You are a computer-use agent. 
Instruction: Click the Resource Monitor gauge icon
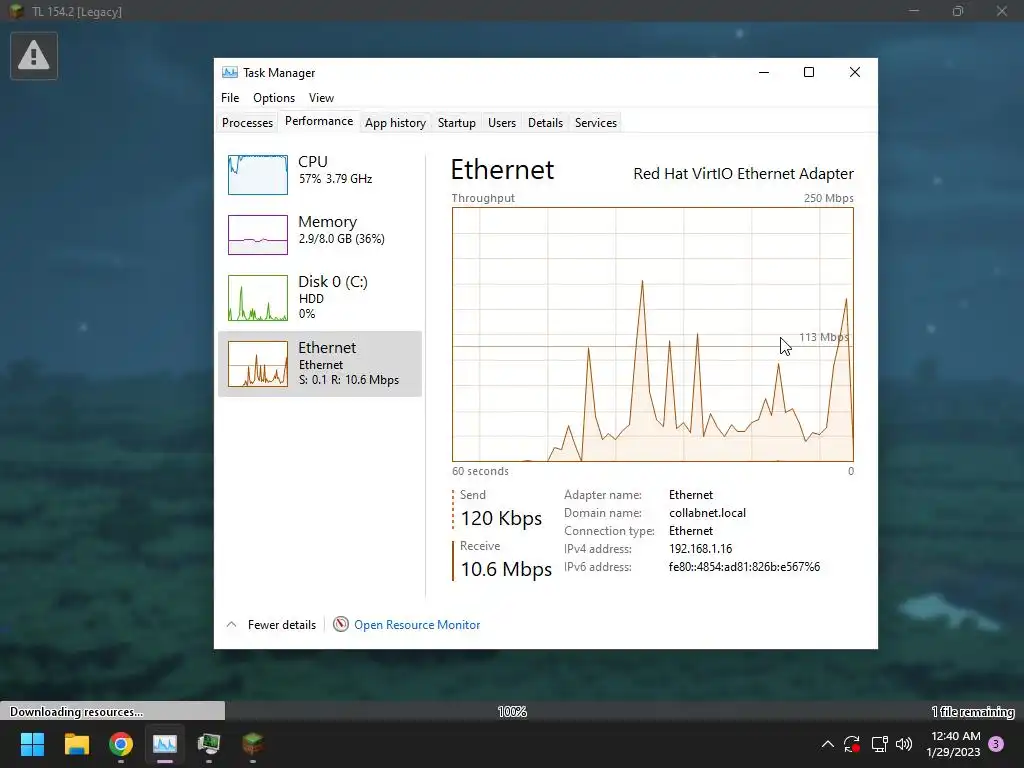(x=341, y=624)
